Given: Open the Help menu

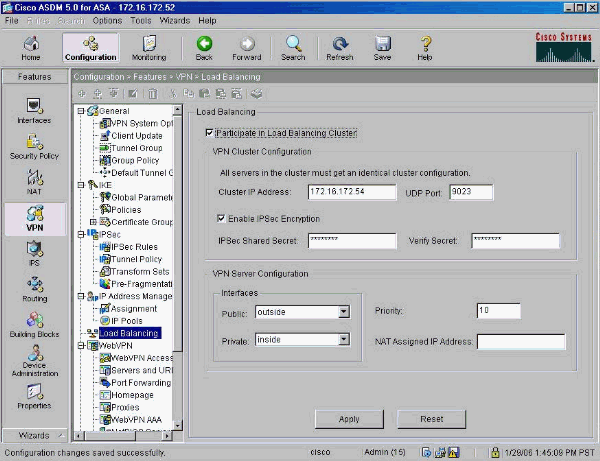Looking at the screenshot, I should tap(207, 21).
